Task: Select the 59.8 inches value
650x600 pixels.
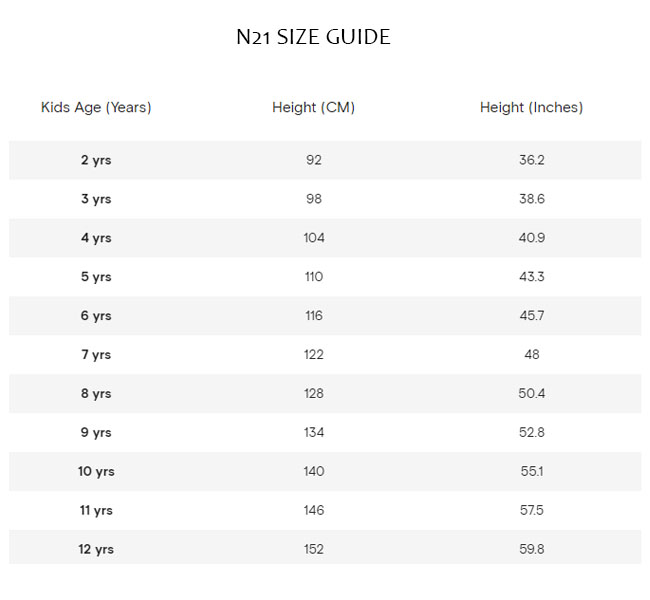Action: coord(531,549)
